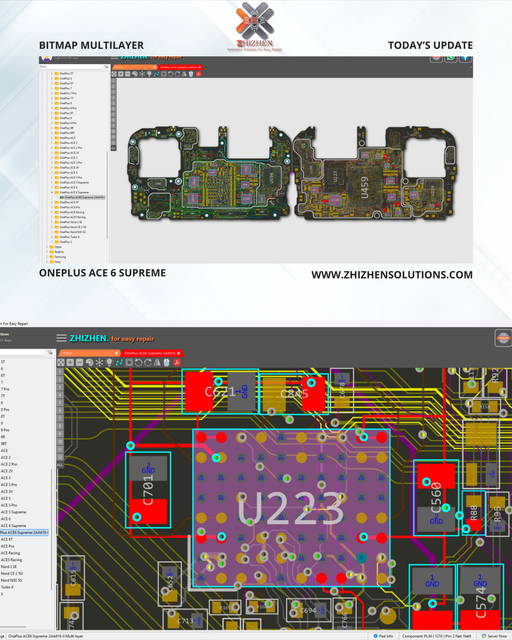Screen dimensions: 512x640
Task: Toggle layer 5 in the layer strip
Action: pyautogui.click(x=60, y=403)
